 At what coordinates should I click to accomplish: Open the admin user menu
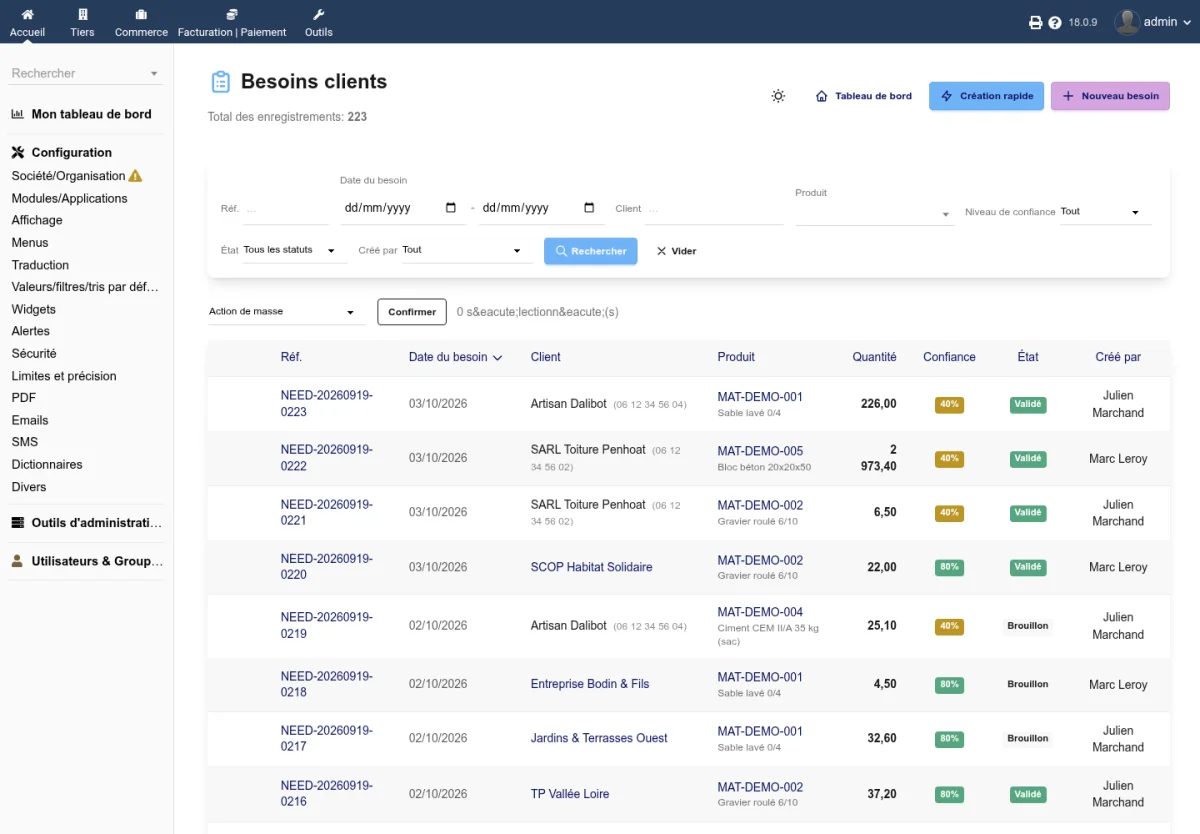point(1153,22)
